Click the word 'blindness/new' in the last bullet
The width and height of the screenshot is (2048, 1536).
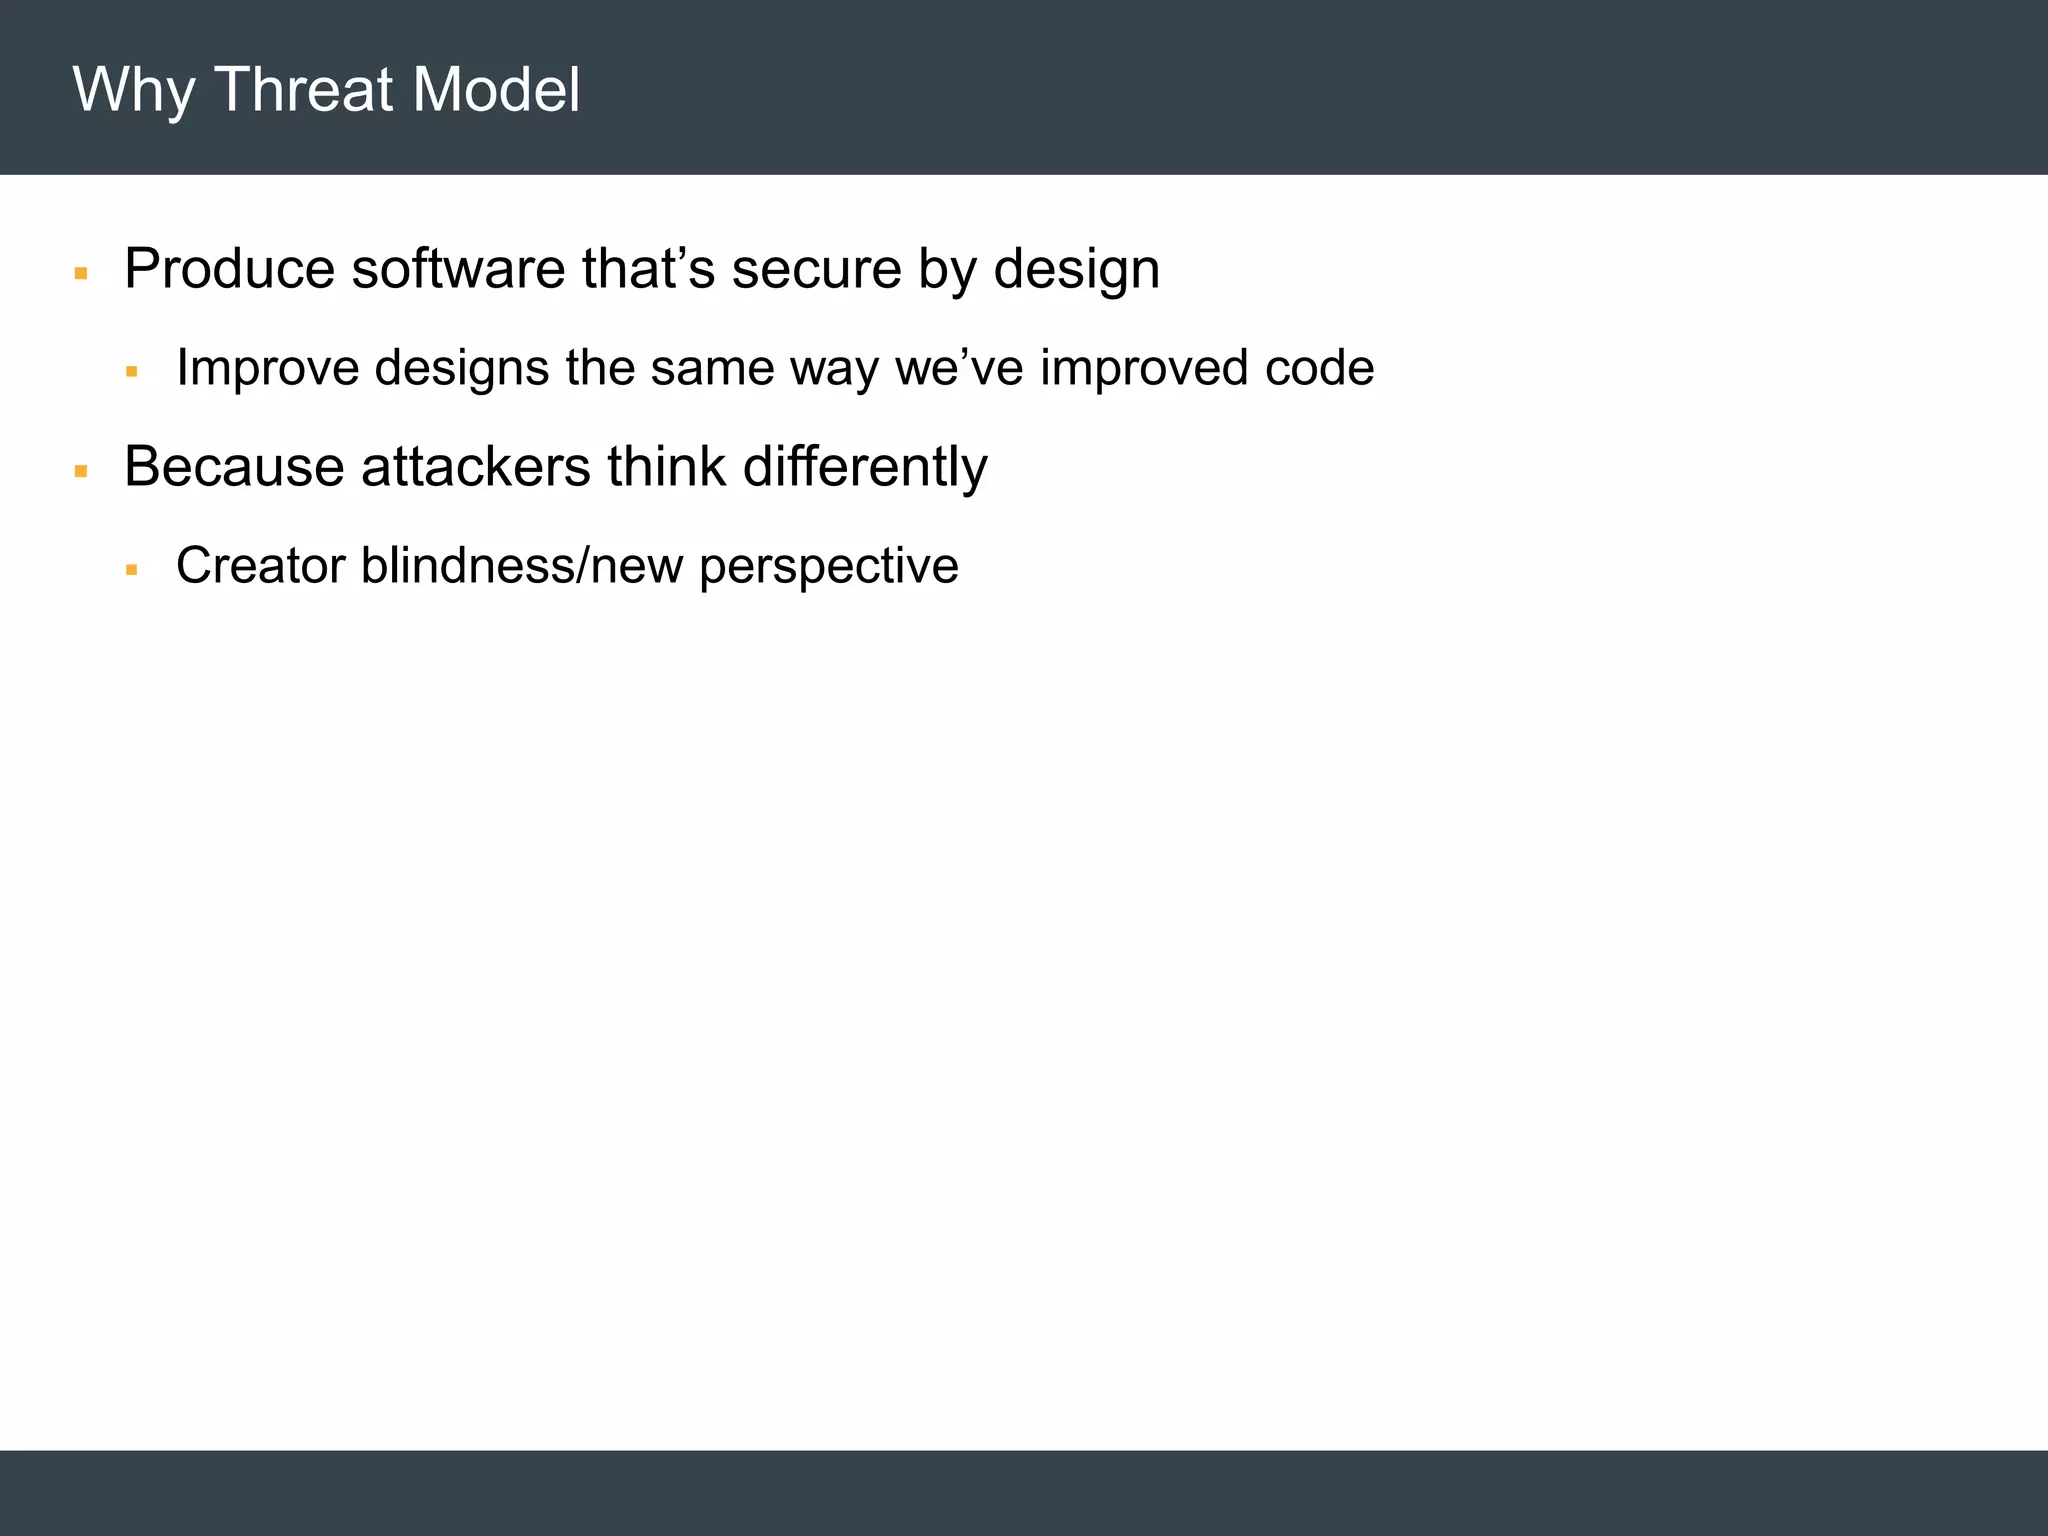click(x=521, y=565)
